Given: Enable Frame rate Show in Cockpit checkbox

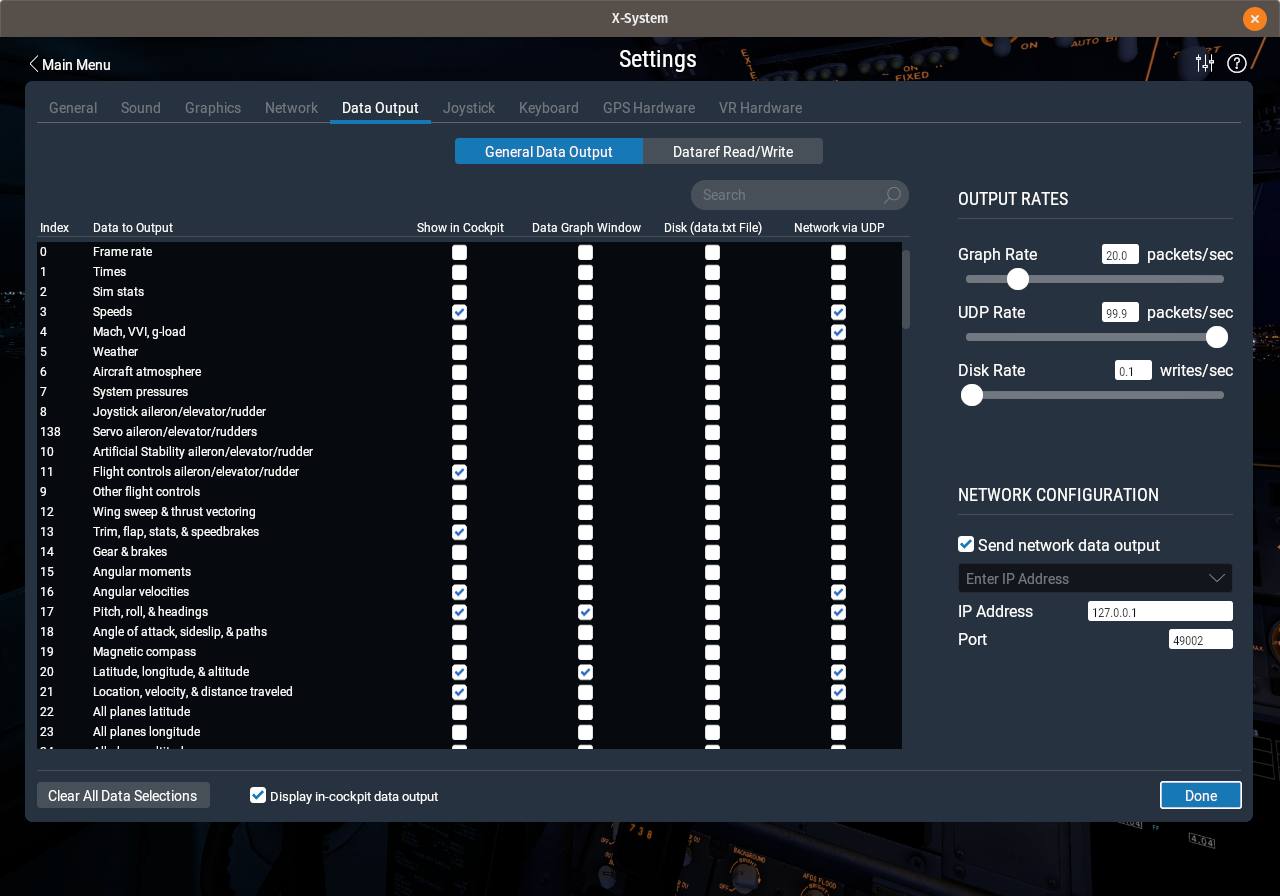Looking at the screenshot, I should (x=459, y=252).
